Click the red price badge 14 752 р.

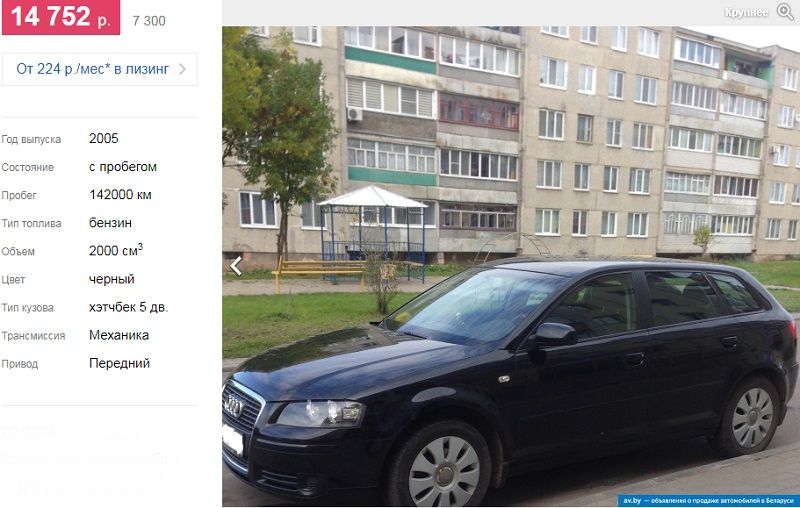(61, 17)
